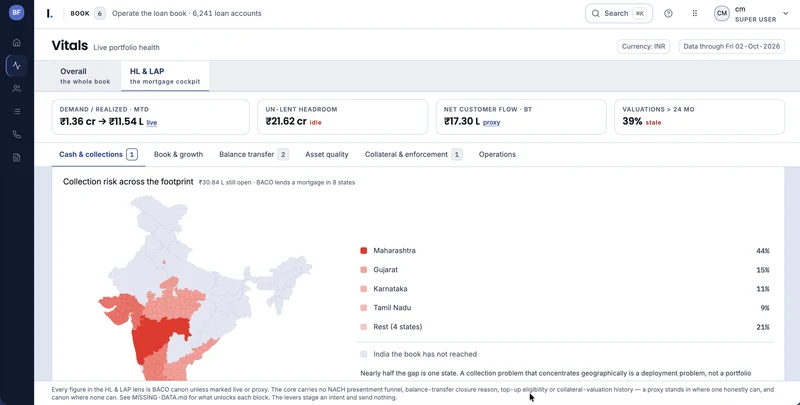
Task: Open the Demand / Realized MTD card
Action: click(x=151, y=117)
